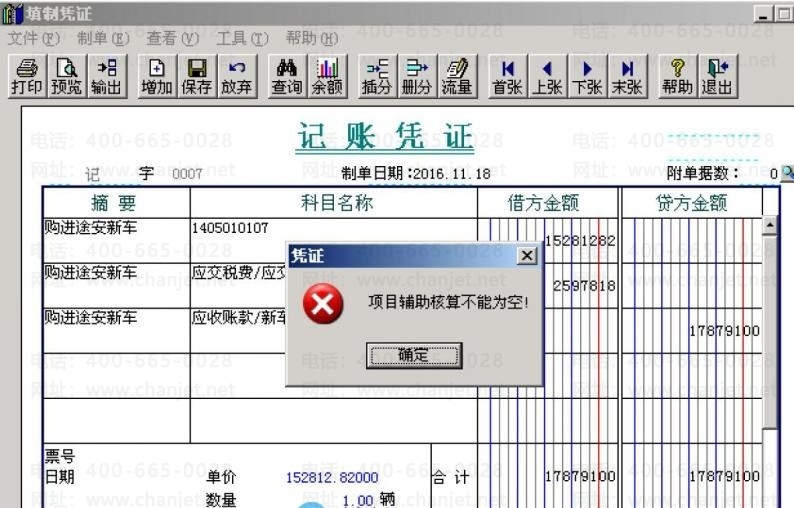
Task: Click the 记账凭证 title
Action: pyautogui.click(x=385, y=137)
